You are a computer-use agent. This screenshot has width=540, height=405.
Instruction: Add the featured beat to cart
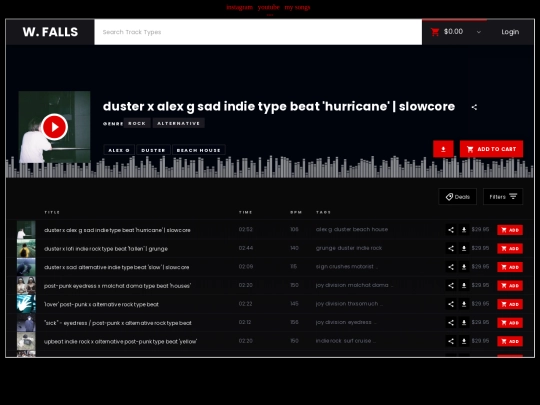click(491, 149)
